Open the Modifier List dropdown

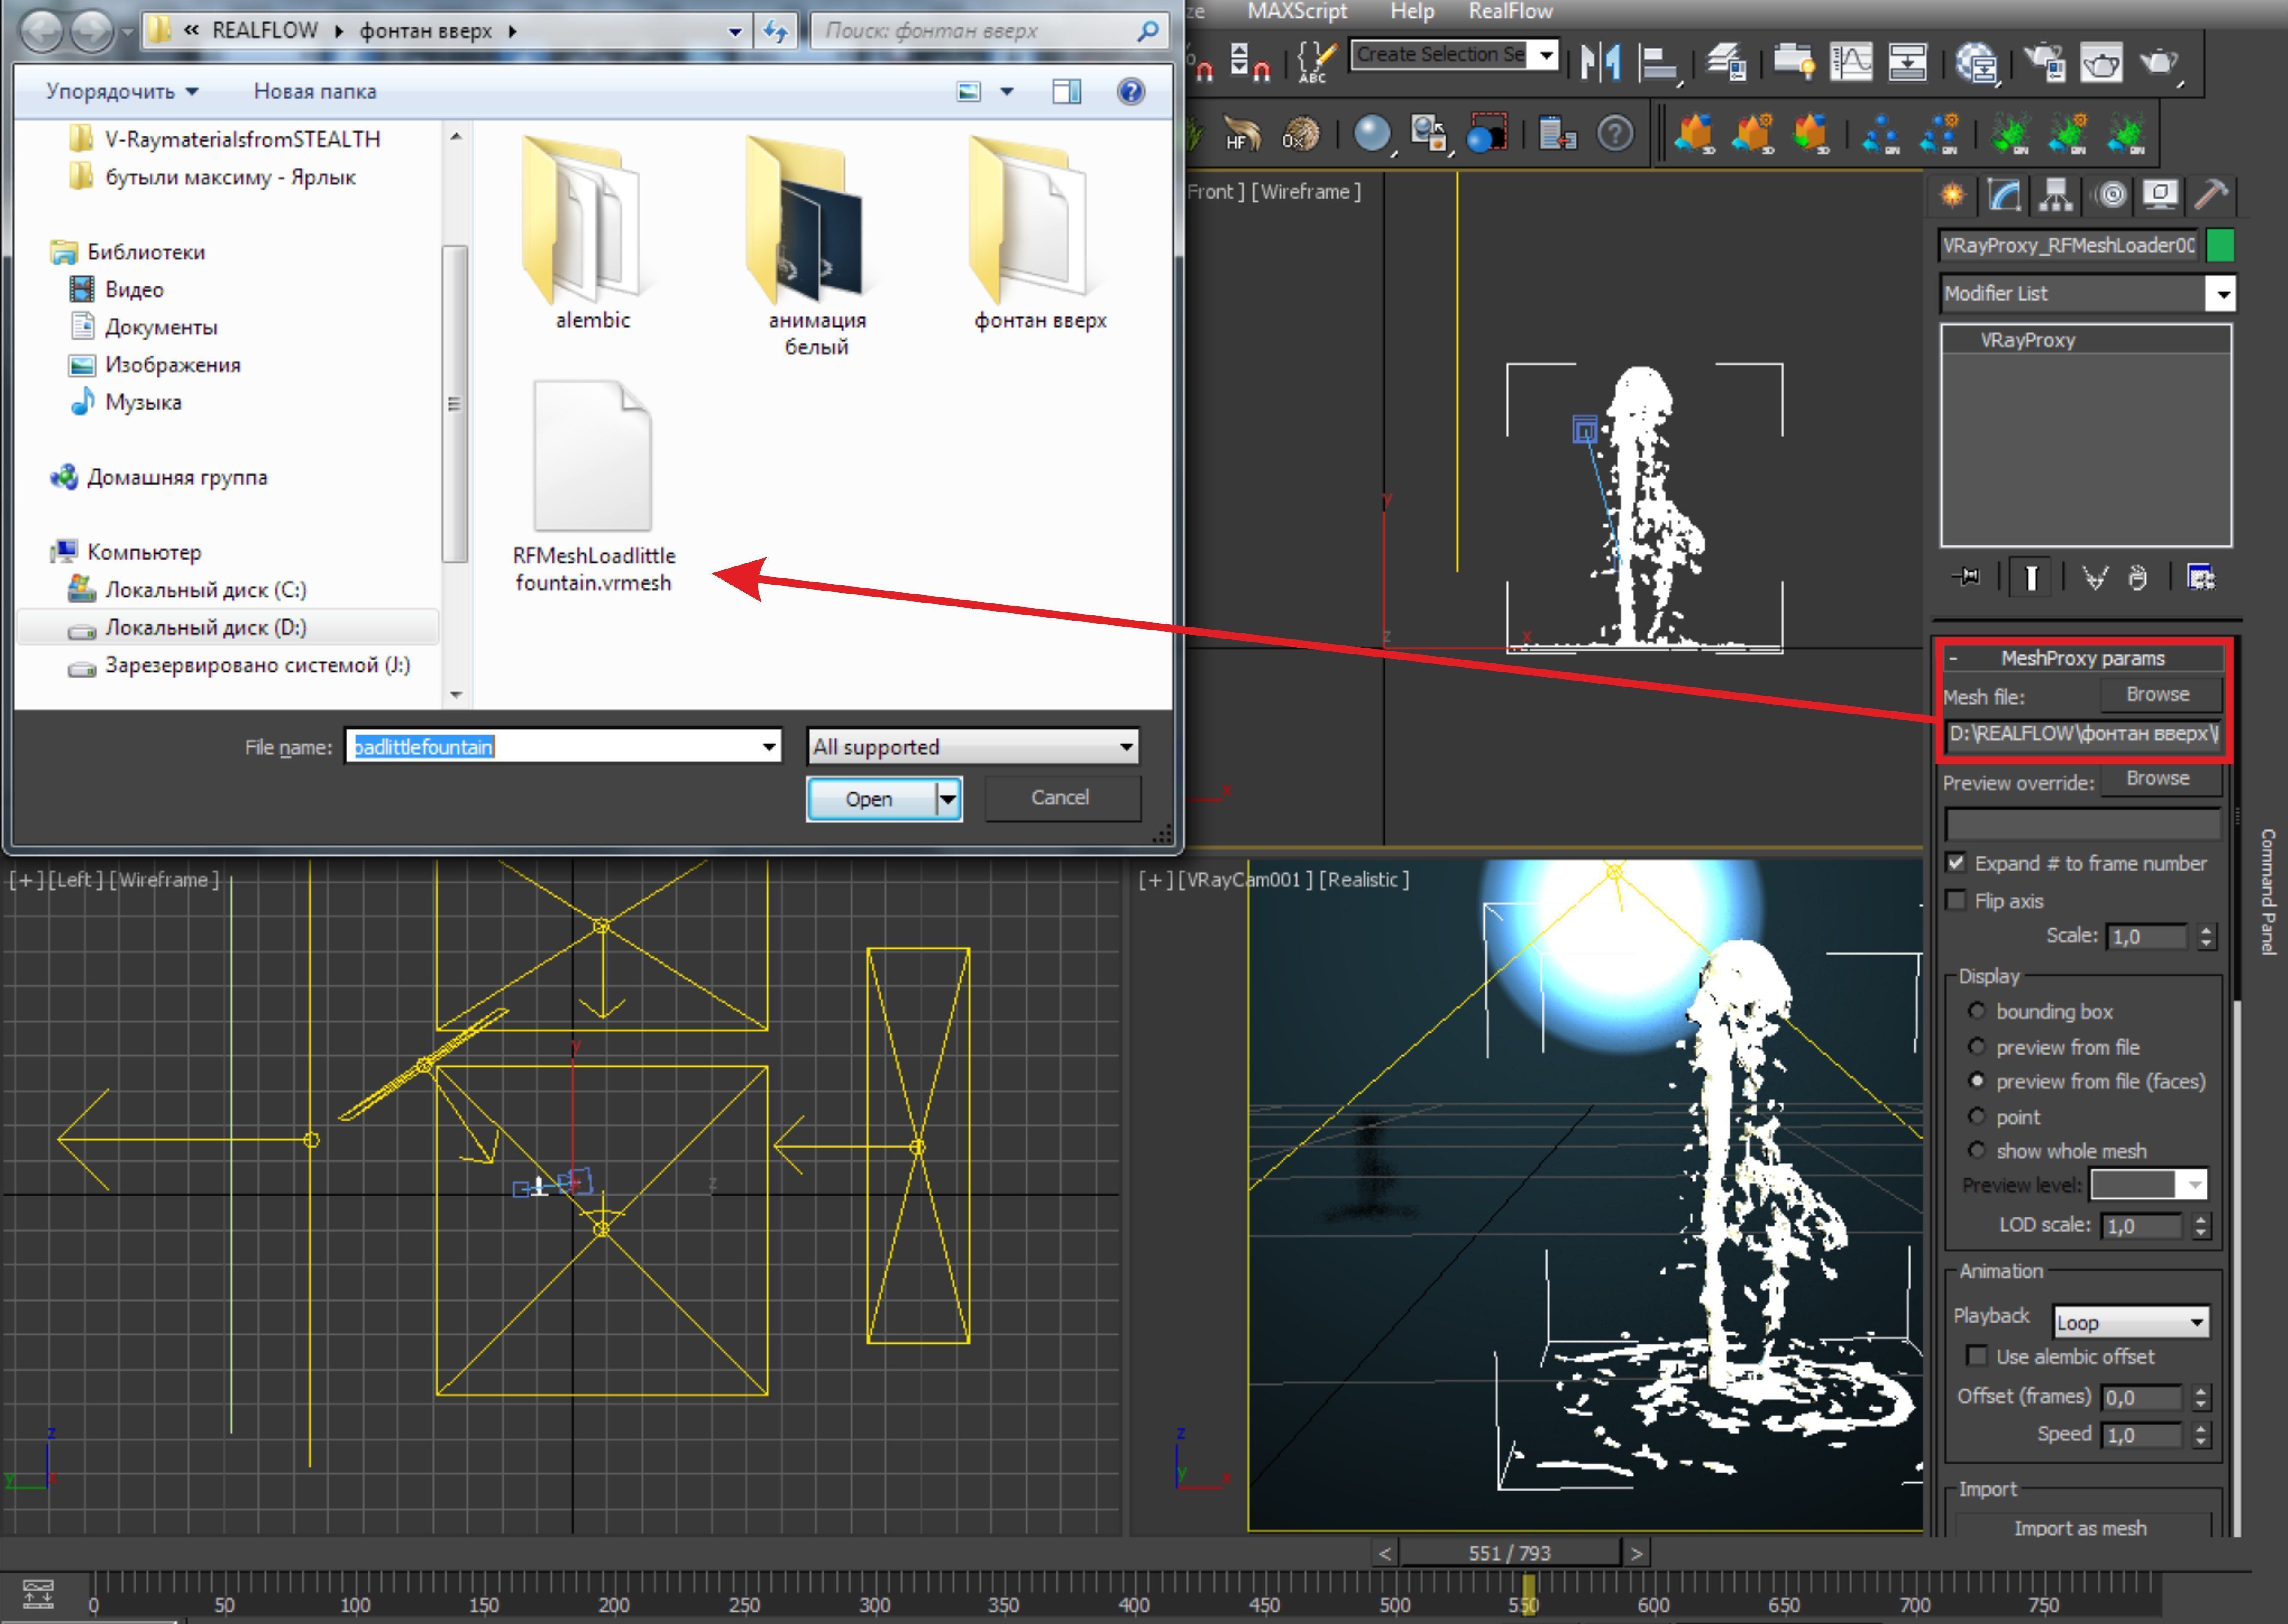[x=2222, y=294]
